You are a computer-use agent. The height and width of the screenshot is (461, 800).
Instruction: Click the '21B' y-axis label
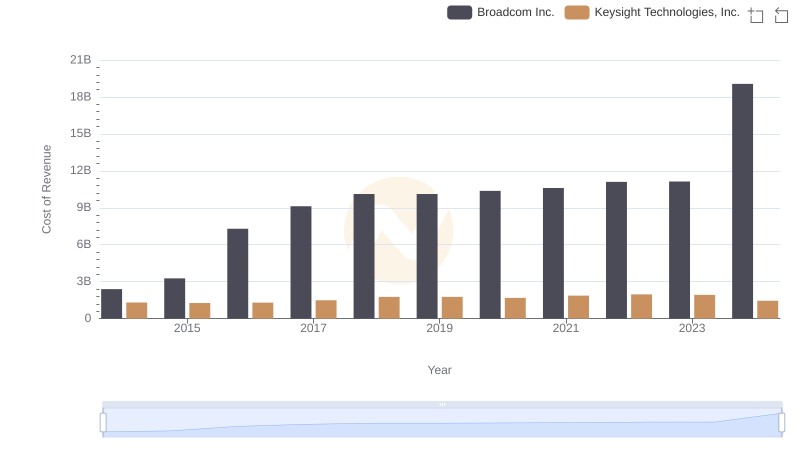pyautogui.click(x=81, y=60)
